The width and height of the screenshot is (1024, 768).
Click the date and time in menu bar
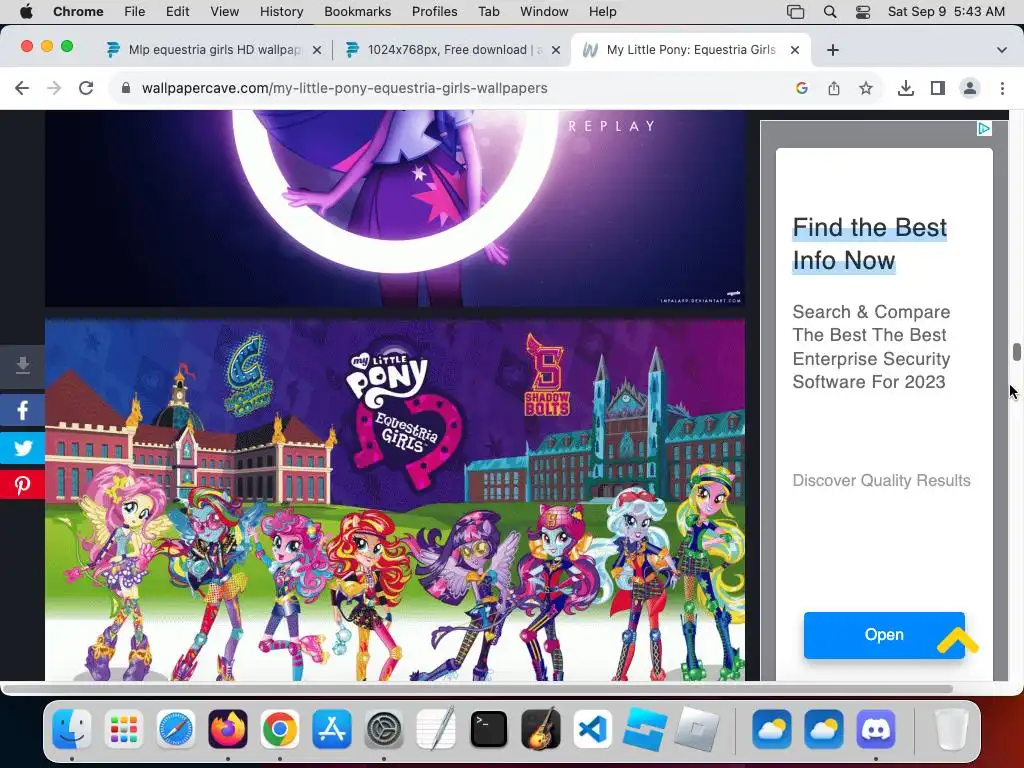point(946,12)
